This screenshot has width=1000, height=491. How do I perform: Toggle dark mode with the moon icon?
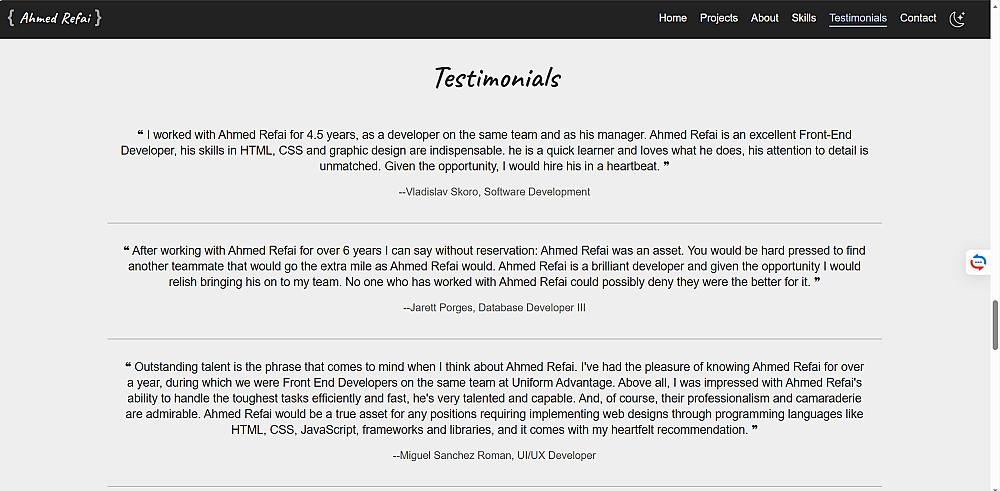coord(957,18)
